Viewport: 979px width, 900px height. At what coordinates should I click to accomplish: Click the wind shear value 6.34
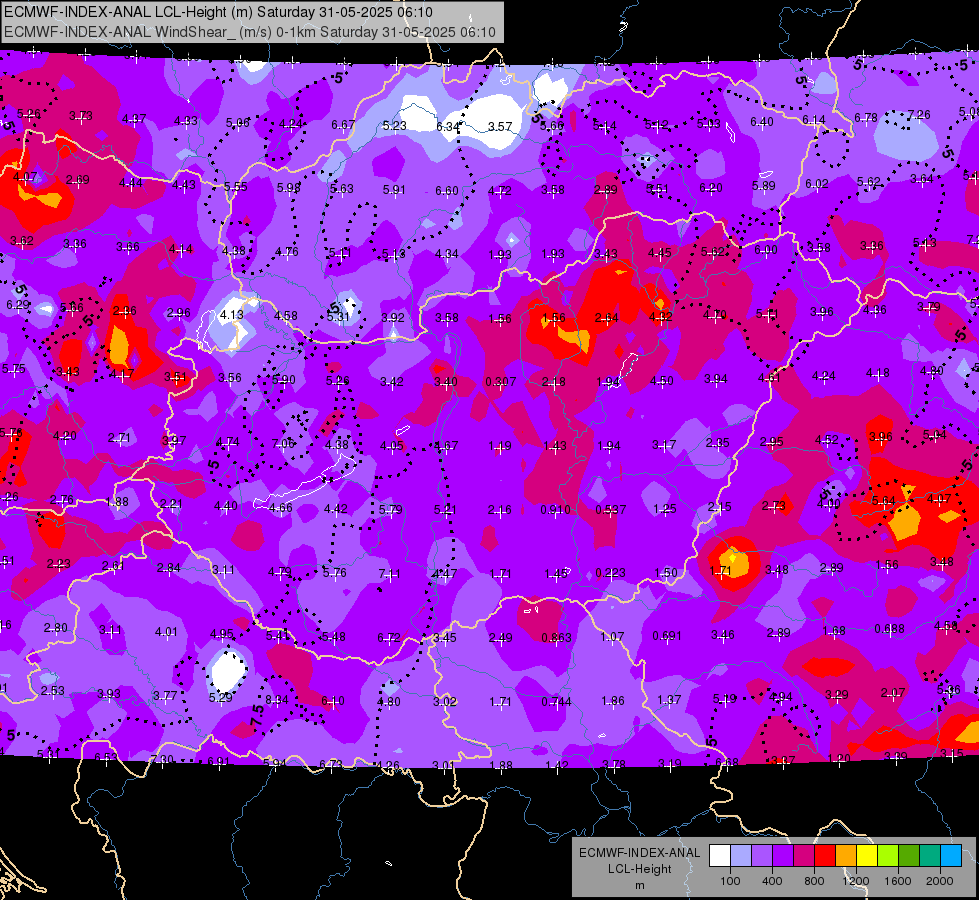click(x=447, y=127)
